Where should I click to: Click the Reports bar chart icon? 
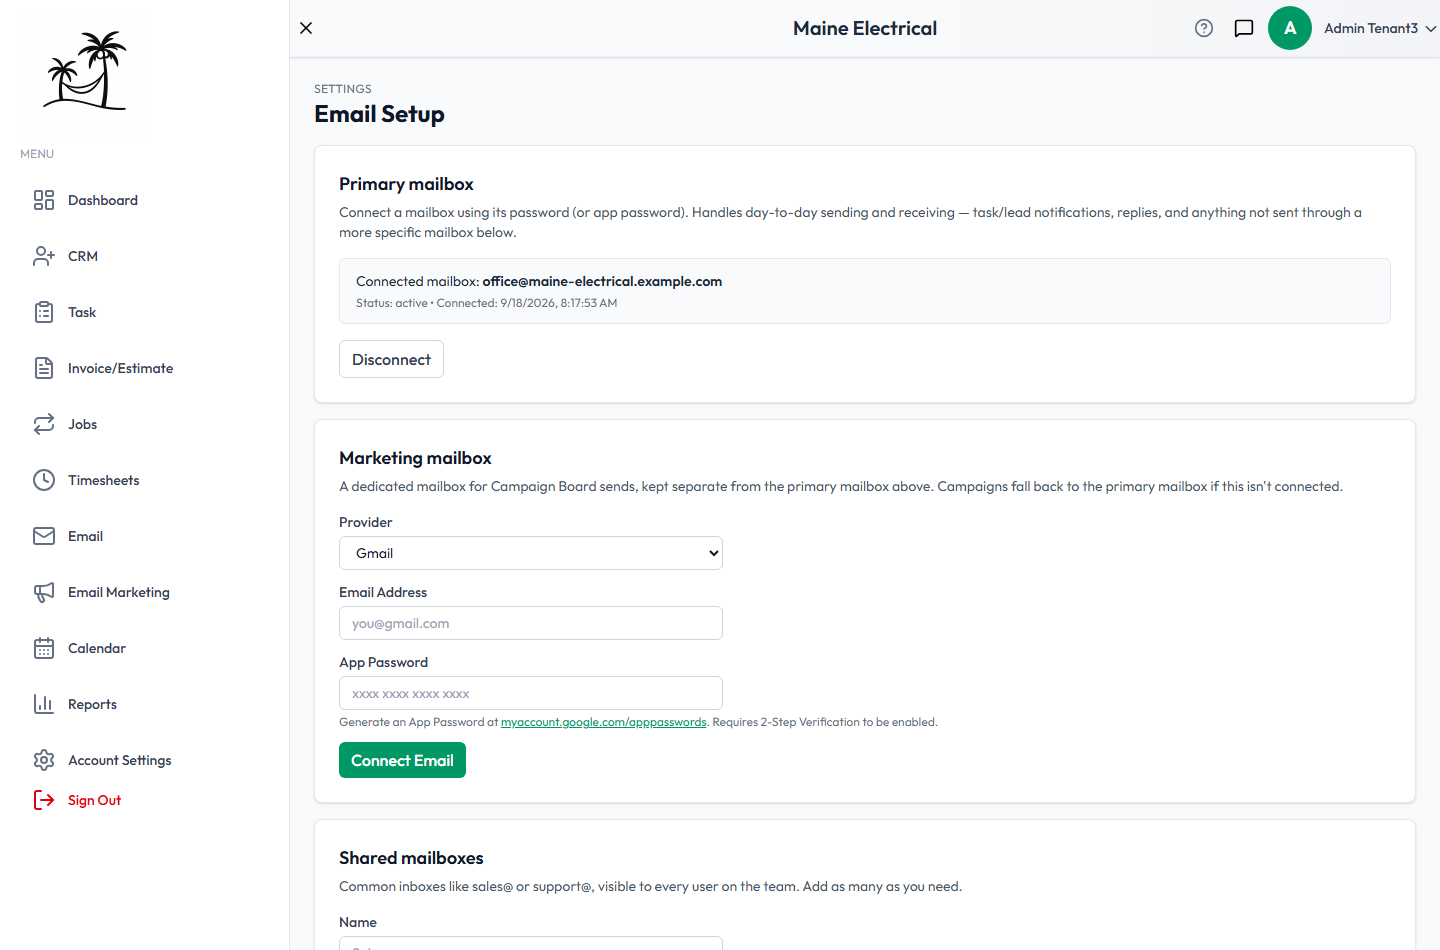tap(44, 704)
